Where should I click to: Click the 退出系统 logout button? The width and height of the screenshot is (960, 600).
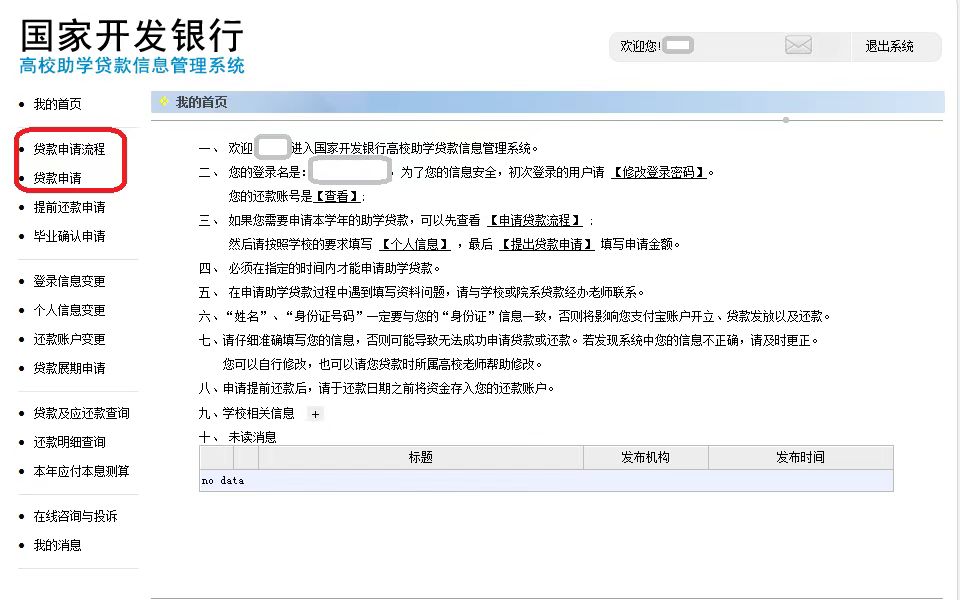[x=889, y=46]
